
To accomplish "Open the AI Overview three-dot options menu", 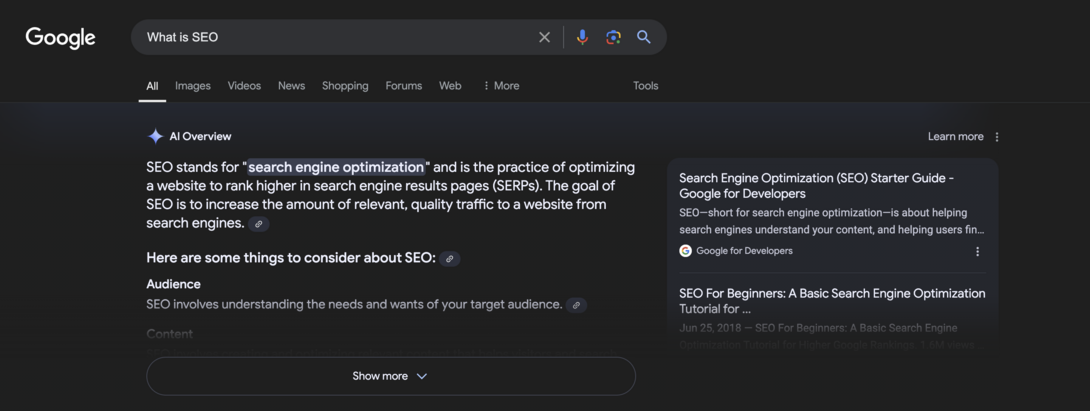I will coord(997,137).
